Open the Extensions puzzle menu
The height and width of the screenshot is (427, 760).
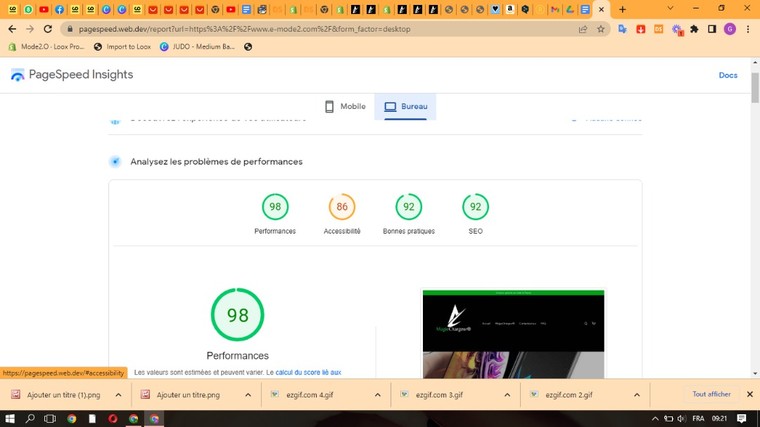pyautogui.click(x=695, y=29)
